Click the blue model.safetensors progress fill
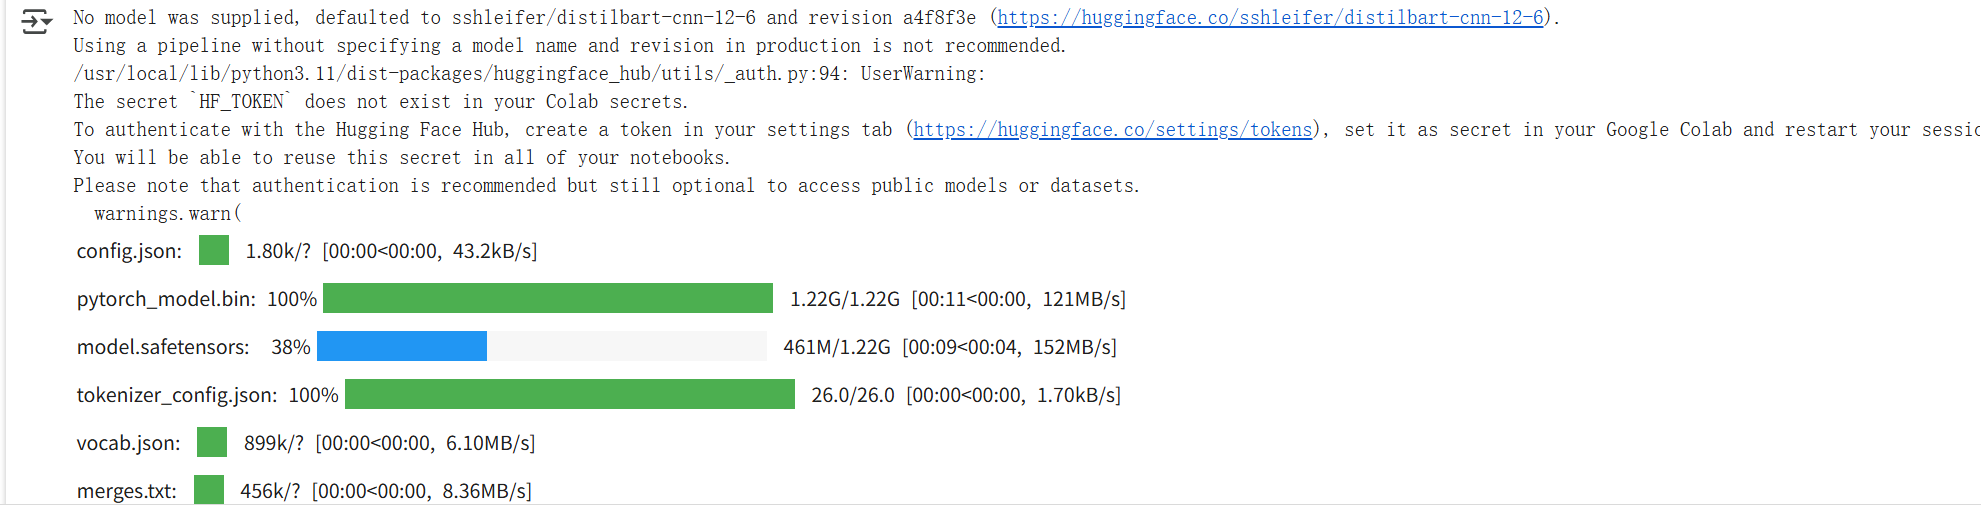Image resolution: width=1981 pixels, height=508 pixels. [402, 347]
